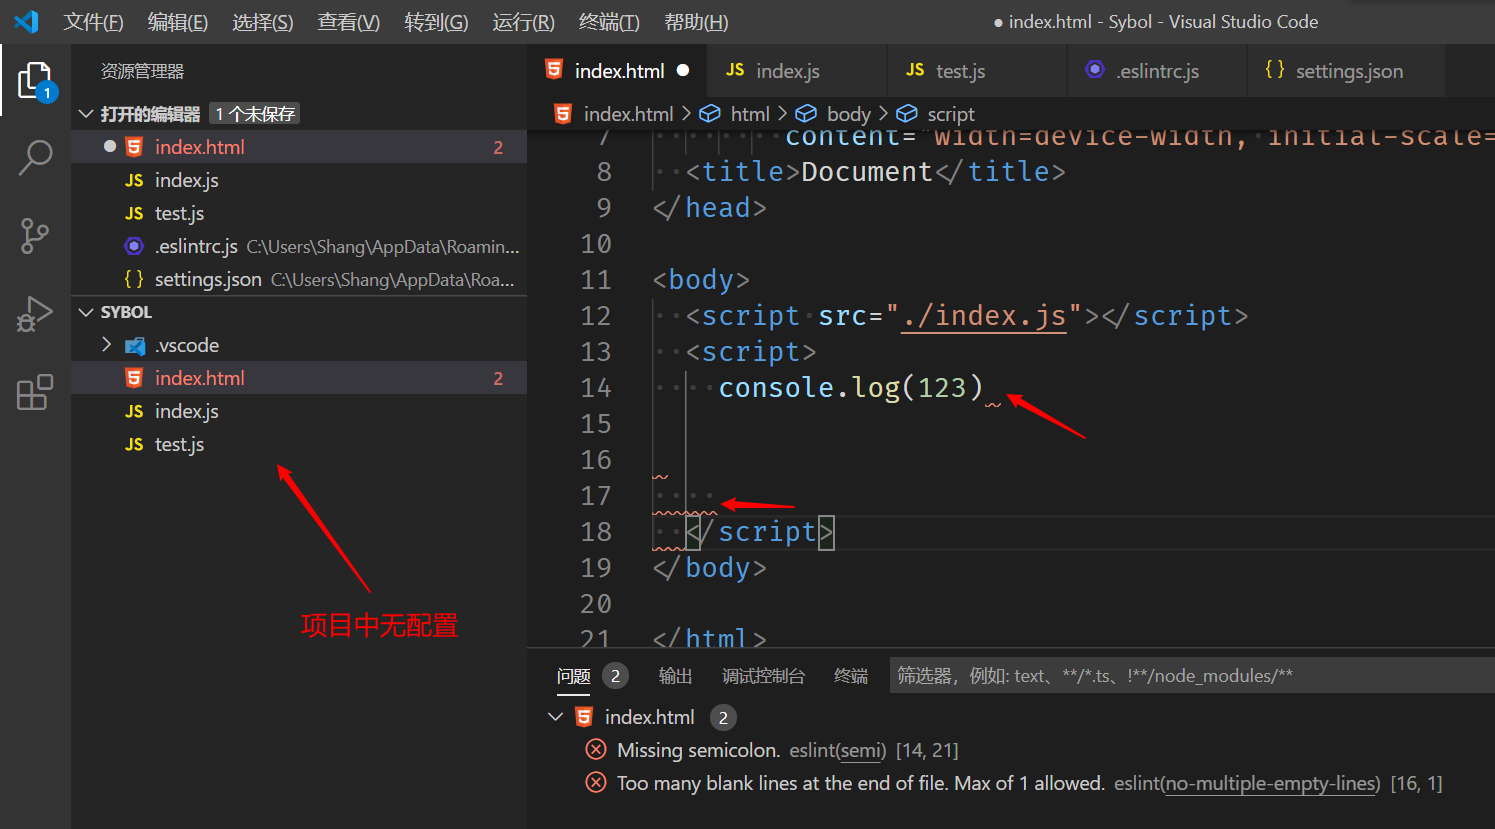Click braces icon on settings.json tab
The width and height of the screenshot is (1495, 829).
pyautogui.click(x=1274, y=69)
